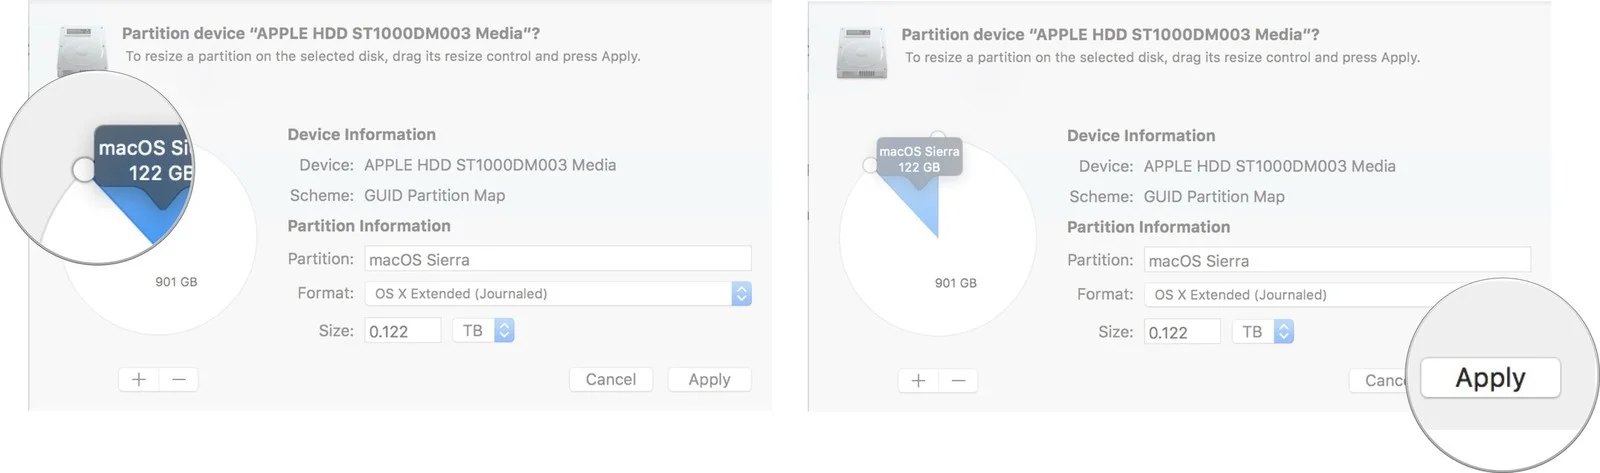This screenshot has height=473, width=1600.
Task: Select the blue macOS Sierra wedge in right pie chart
Action: coord(922,205)
